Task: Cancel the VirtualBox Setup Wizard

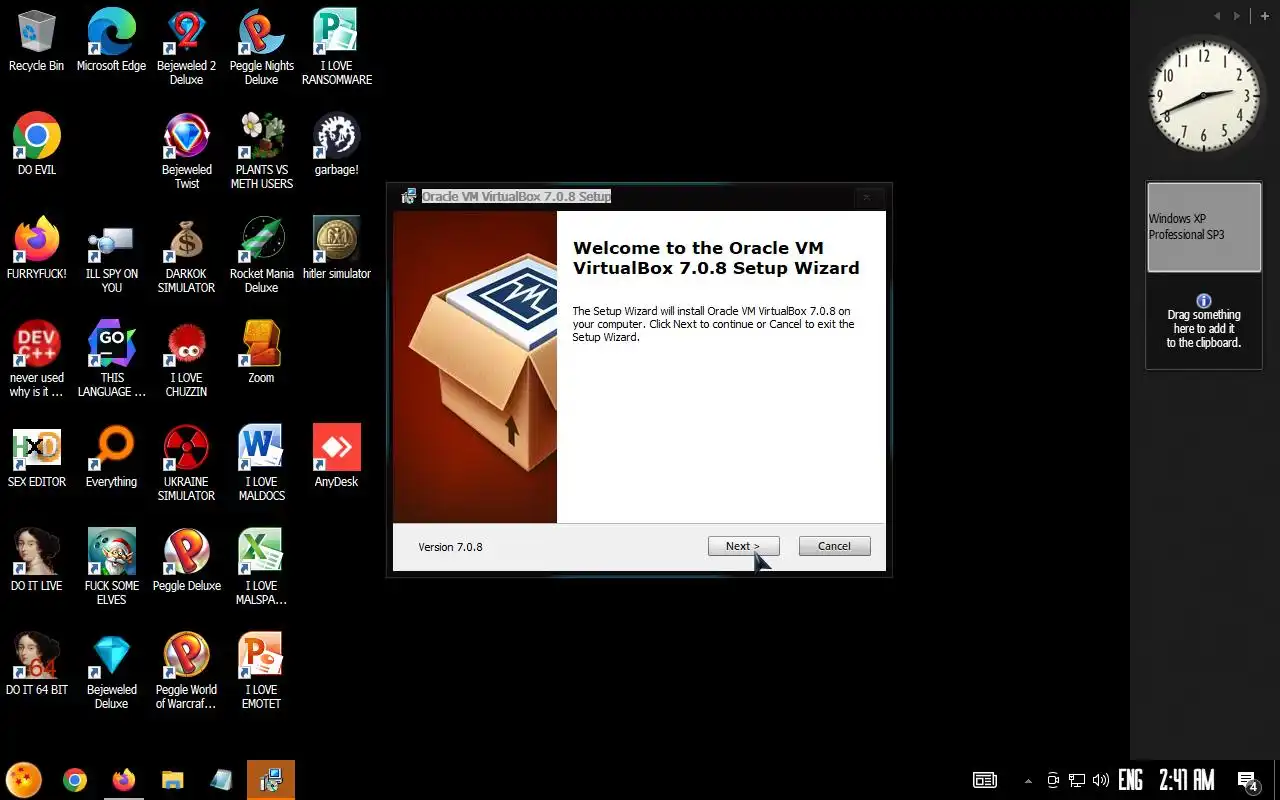Action: [x=834, y=546]
